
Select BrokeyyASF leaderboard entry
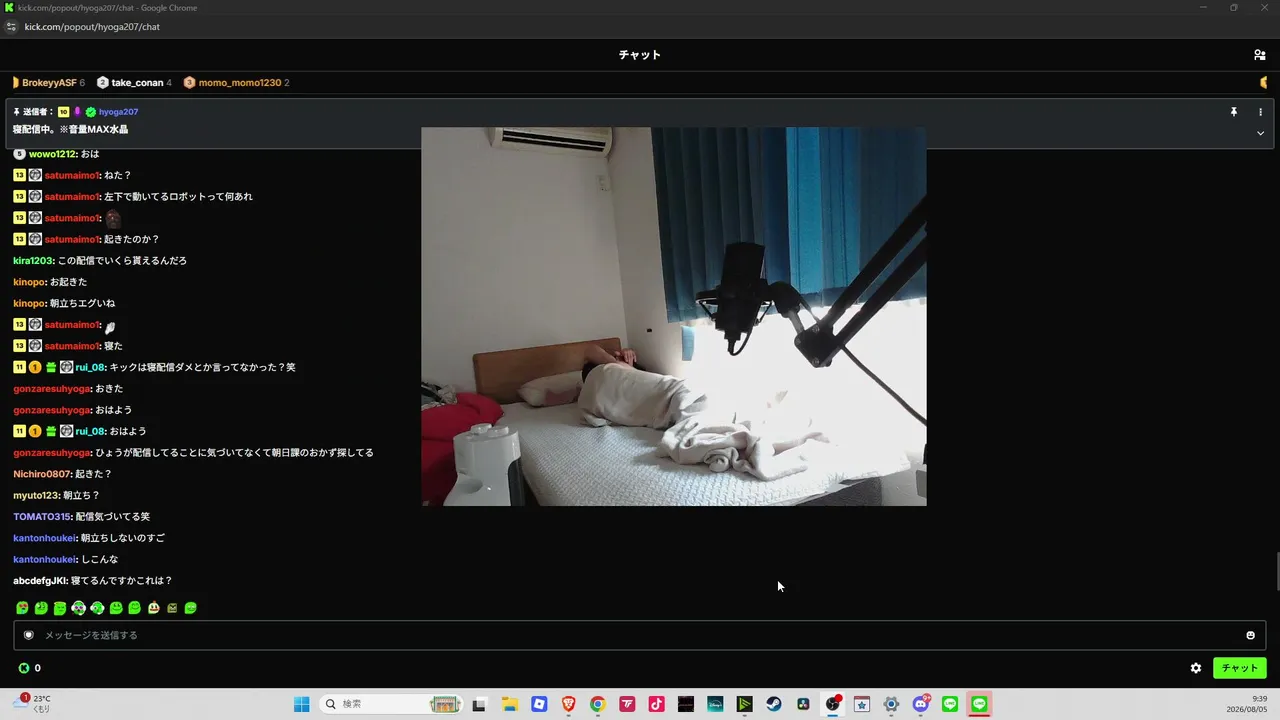(x=49, y=82)
